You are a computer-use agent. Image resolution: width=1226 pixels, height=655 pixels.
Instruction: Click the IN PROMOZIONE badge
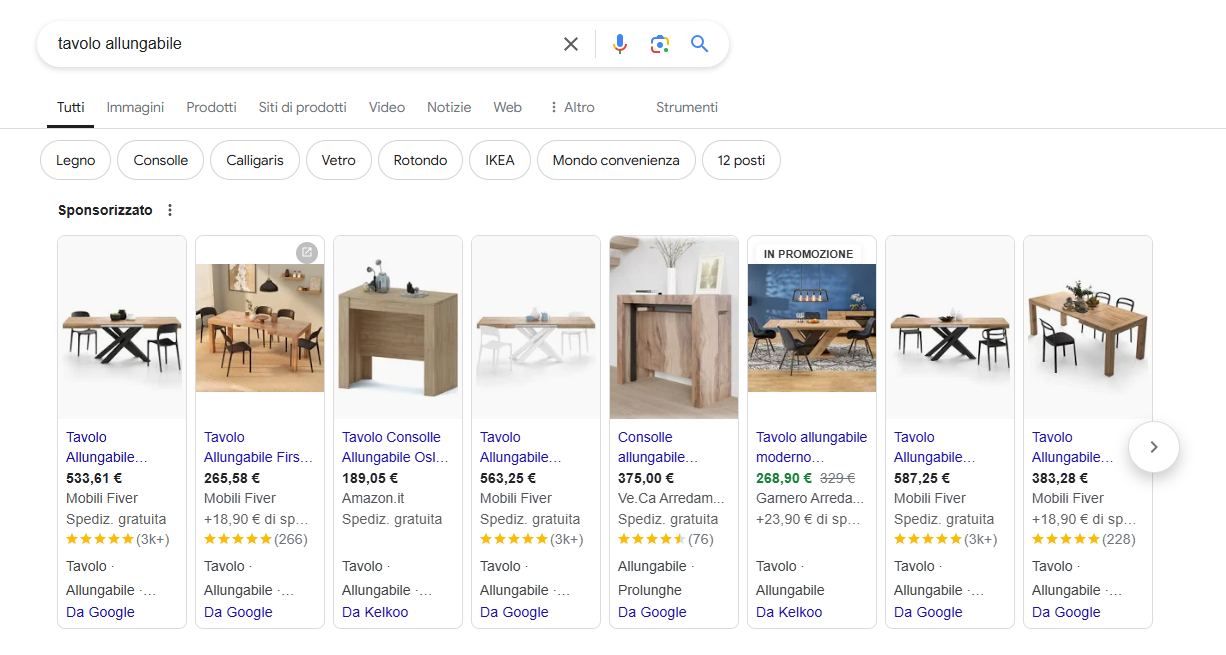pos(808,254)
